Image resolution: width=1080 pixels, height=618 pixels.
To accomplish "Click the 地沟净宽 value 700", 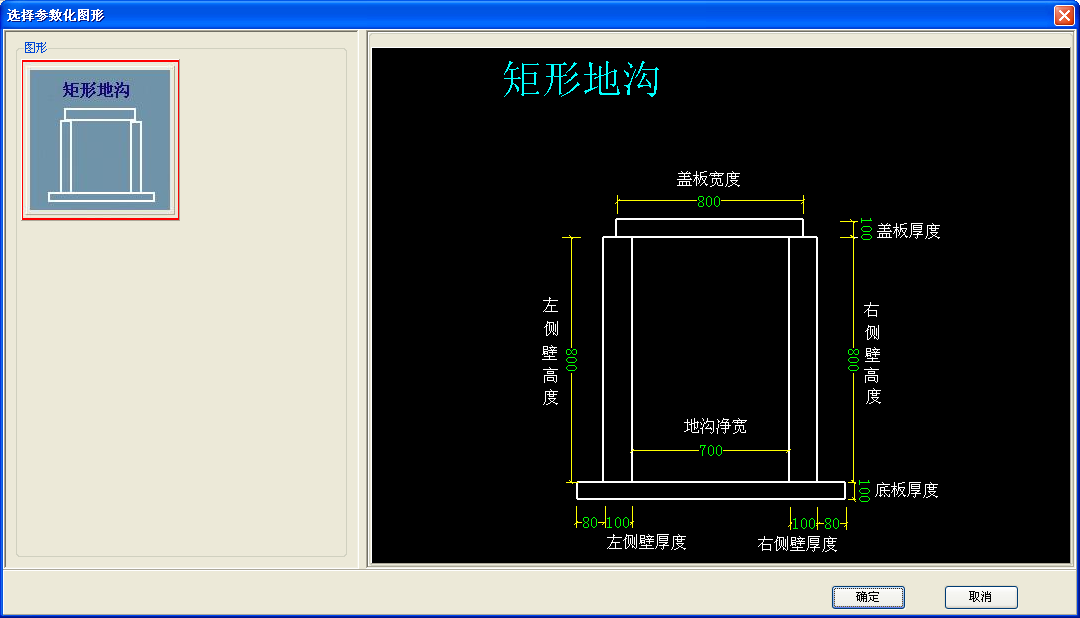I will (711, 451).
